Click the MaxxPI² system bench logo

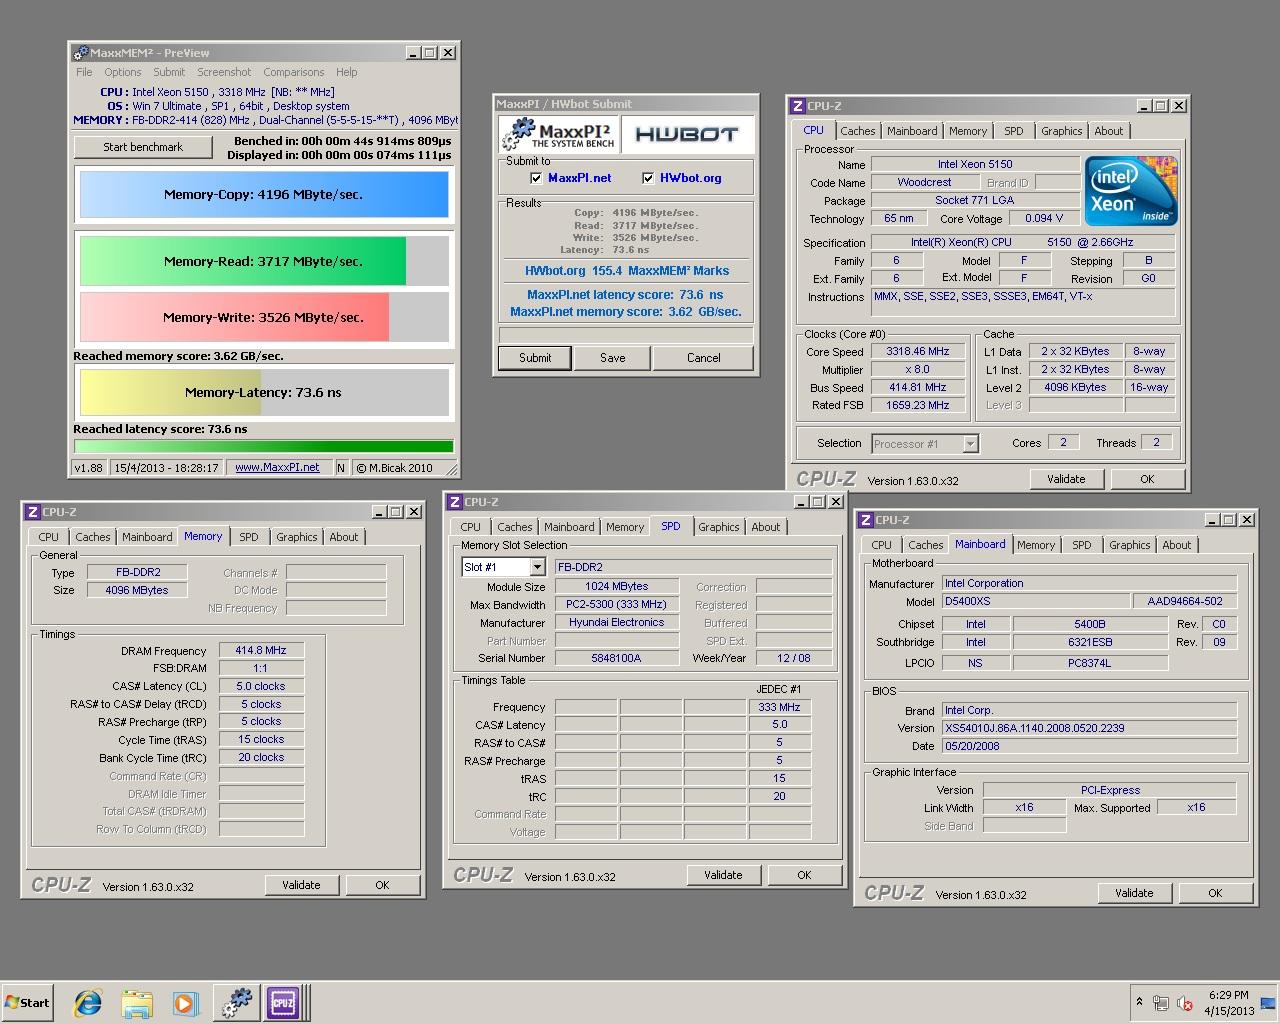coord(558,134)
